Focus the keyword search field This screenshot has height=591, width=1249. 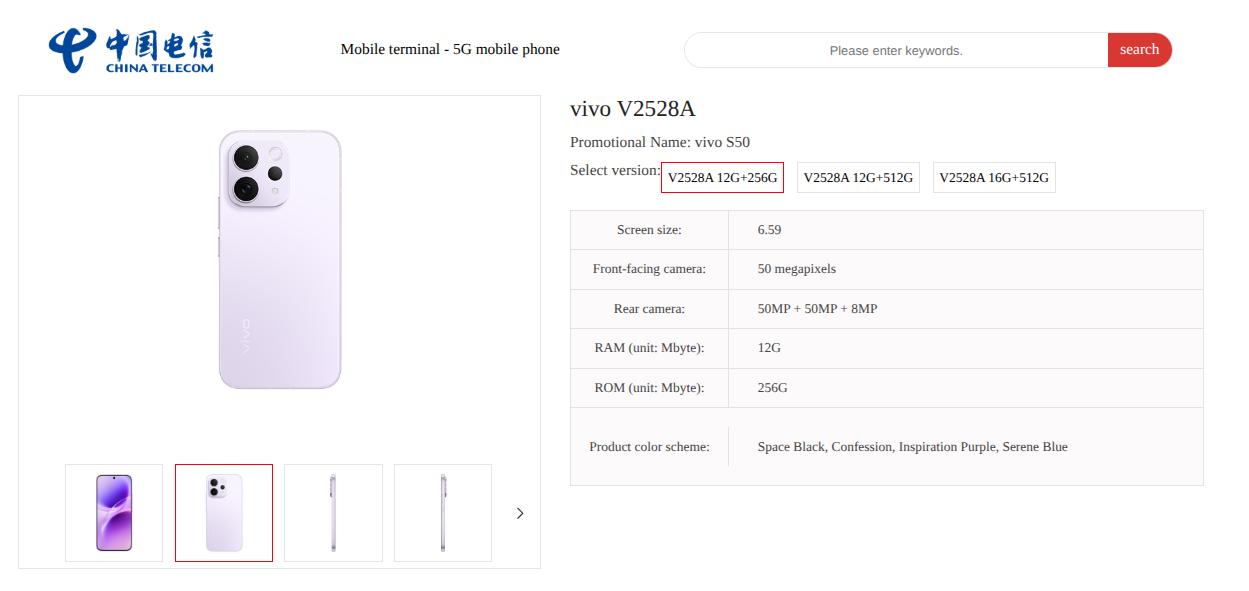click(x=896, y=50)
